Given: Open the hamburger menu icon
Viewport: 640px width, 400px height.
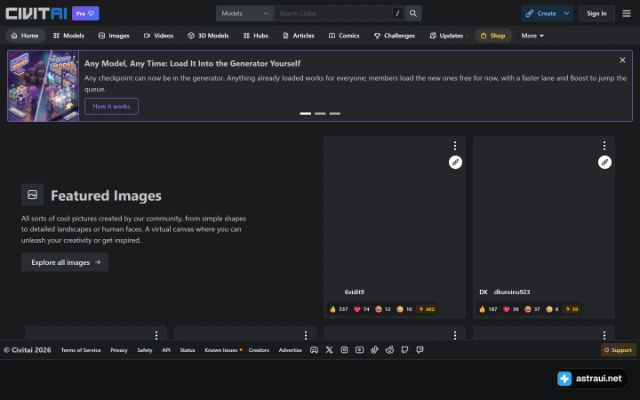Looking at the screenshot, I should pyautogui.click(x=627, y=13).
